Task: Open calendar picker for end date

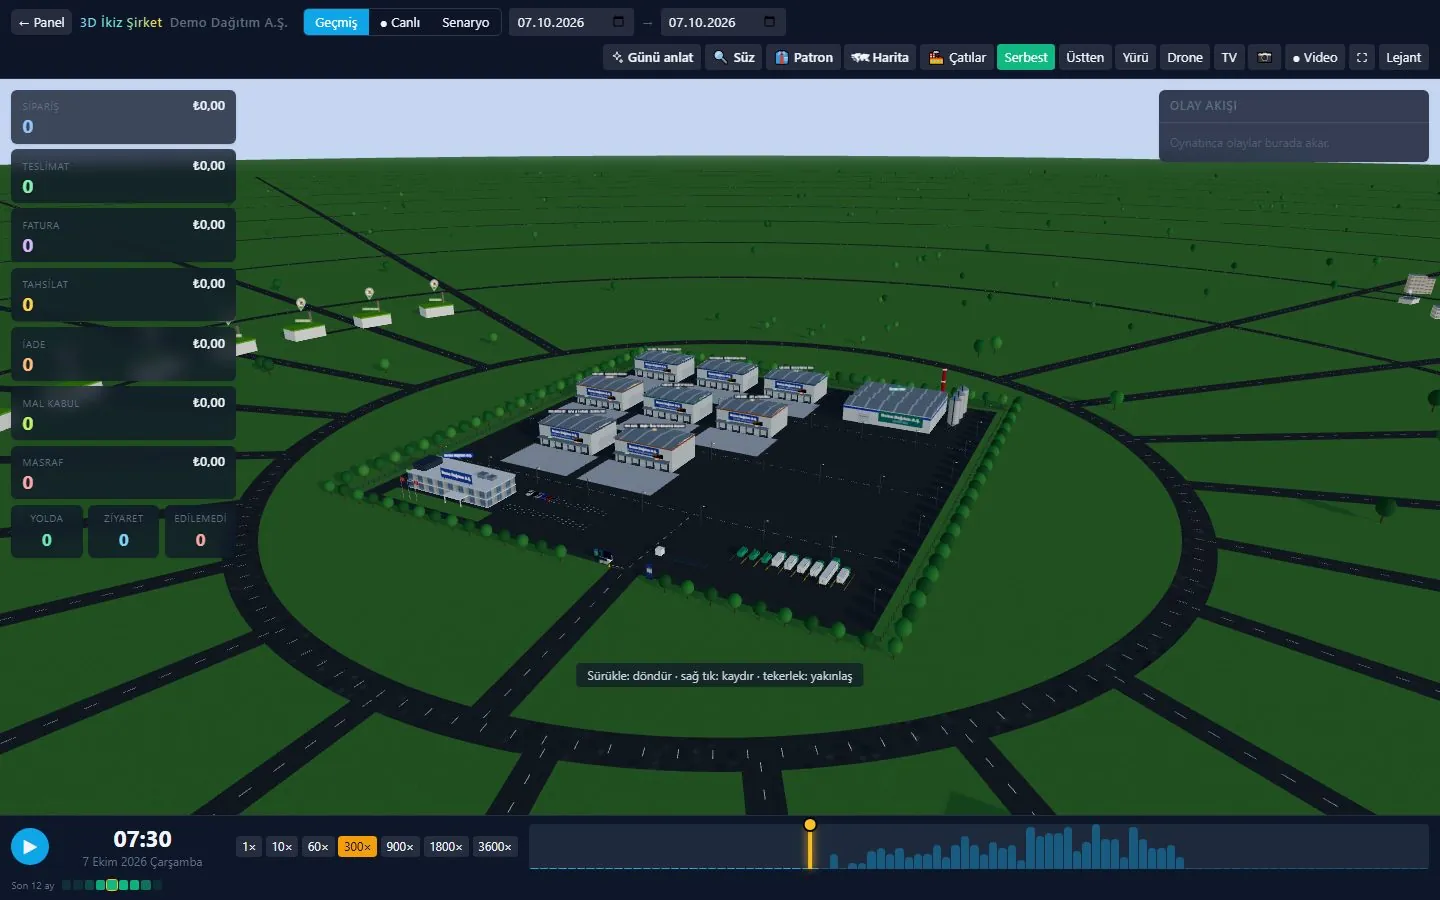Action: tap(769, 22)
